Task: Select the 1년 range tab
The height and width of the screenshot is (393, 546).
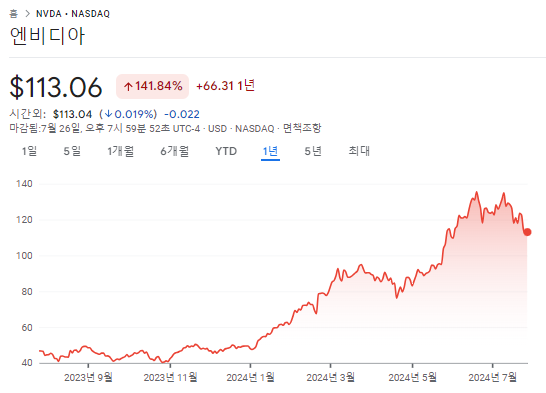Action: (x=270, y=151)
